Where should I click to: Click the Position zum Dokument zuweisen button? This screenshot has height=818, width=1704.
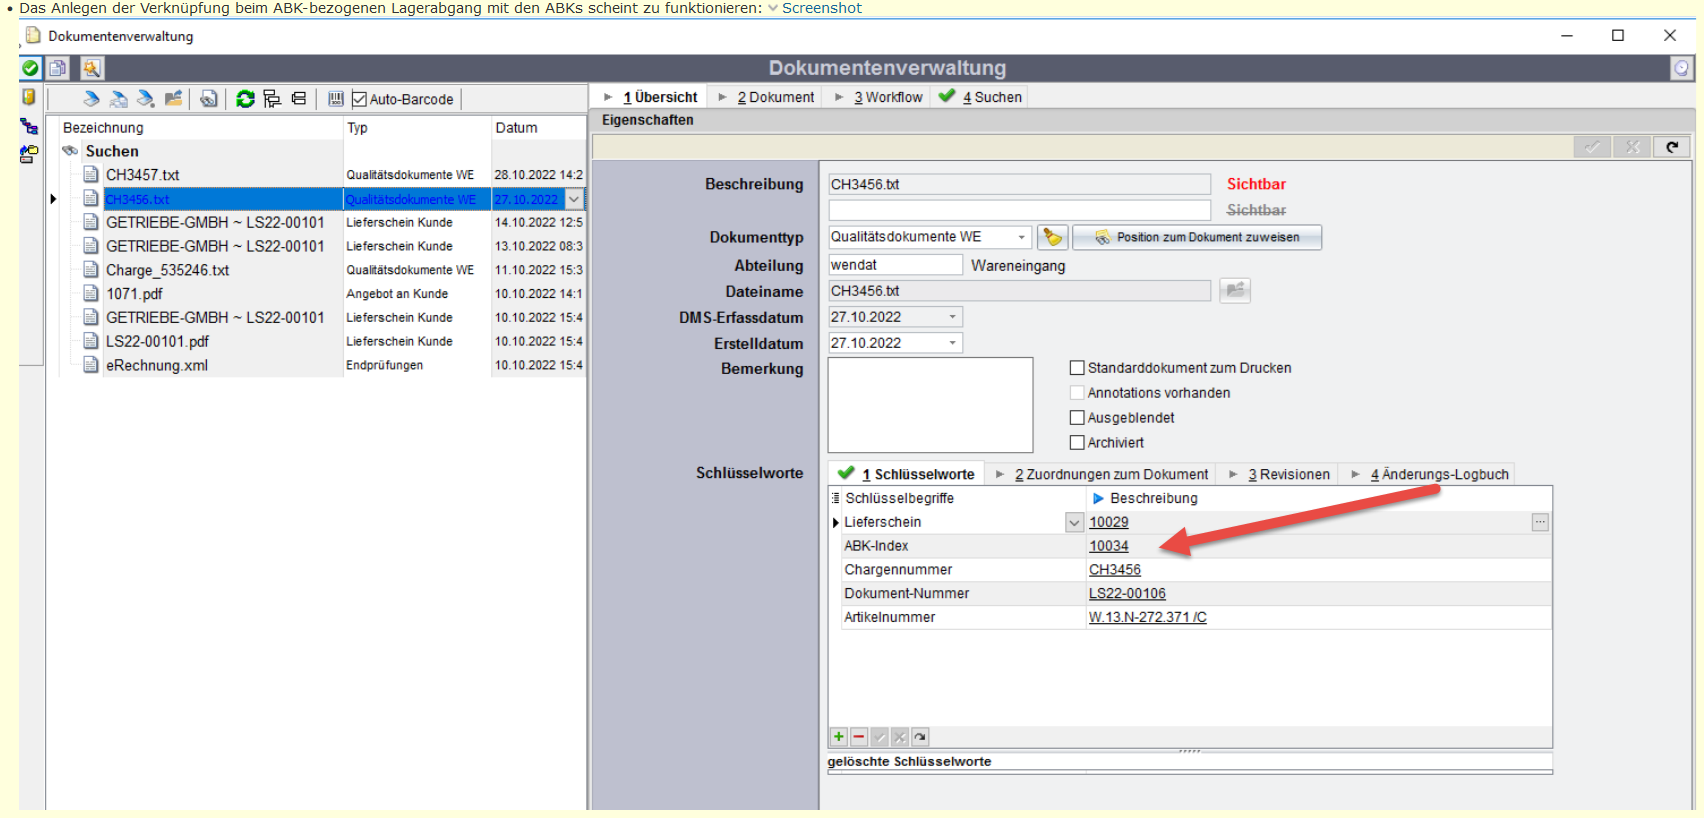click(x=1197, y=237)
